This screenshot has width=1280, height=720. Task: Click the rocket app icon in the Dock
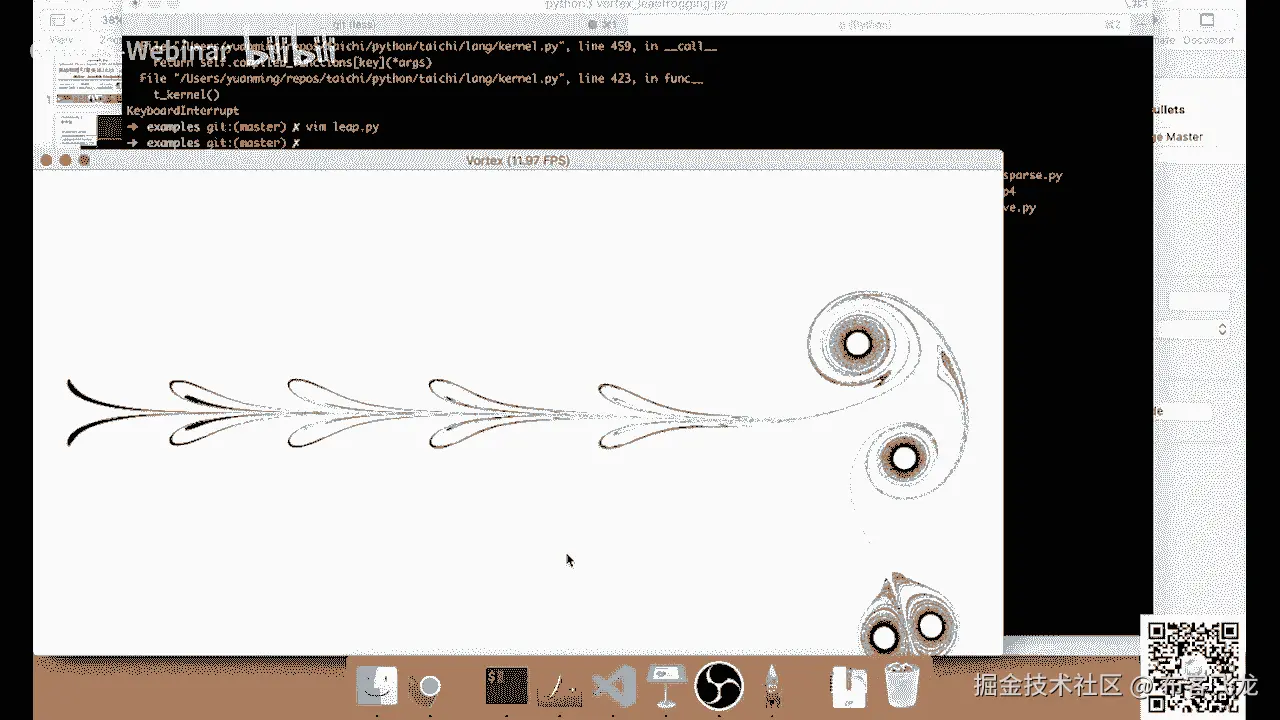coord(773,686)
